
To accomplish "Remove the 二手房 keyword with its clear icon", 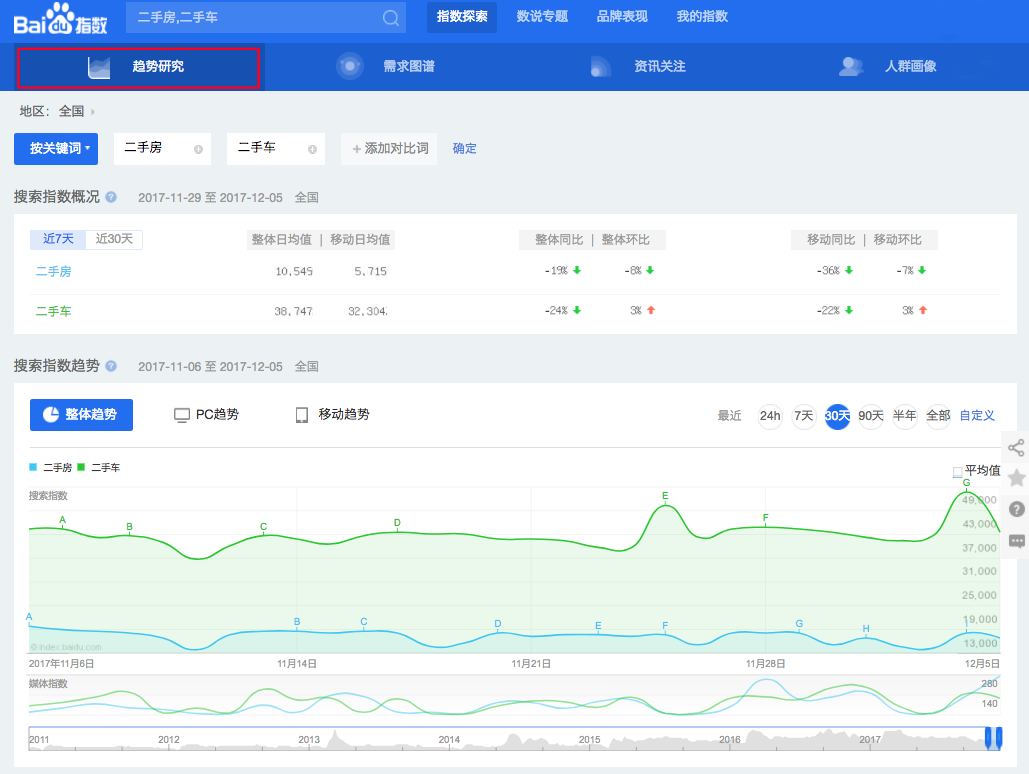I will pos(198,149).
